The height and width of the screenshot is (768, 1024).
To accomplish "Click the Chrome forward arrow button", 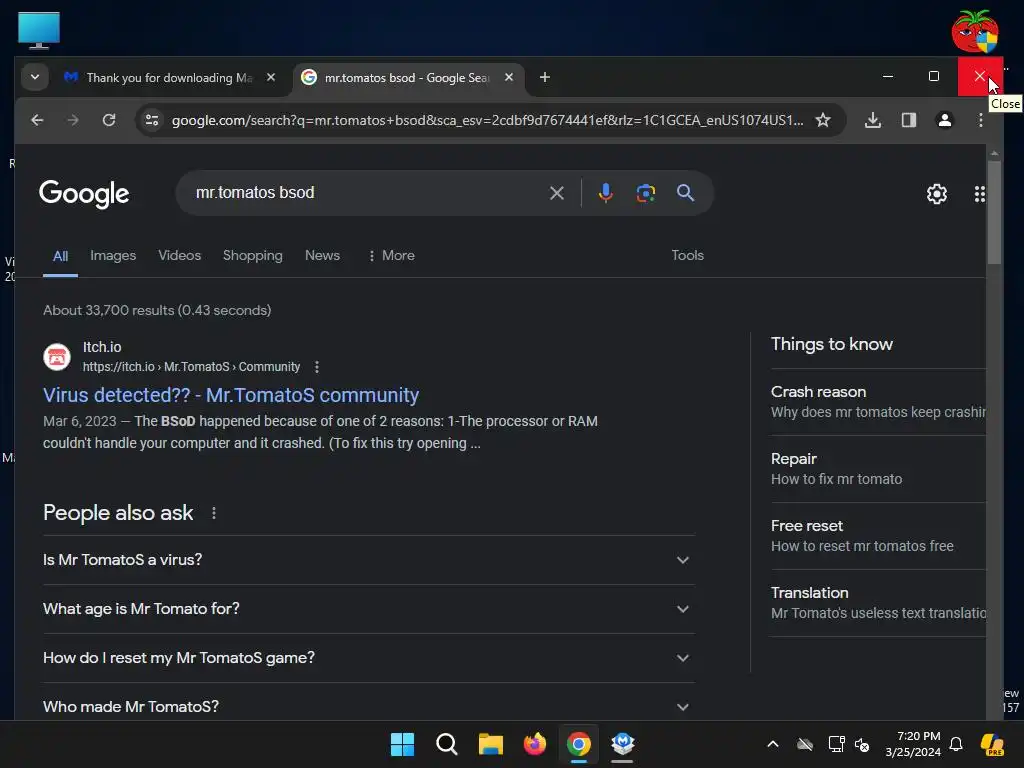I will (x=72, y=120).
